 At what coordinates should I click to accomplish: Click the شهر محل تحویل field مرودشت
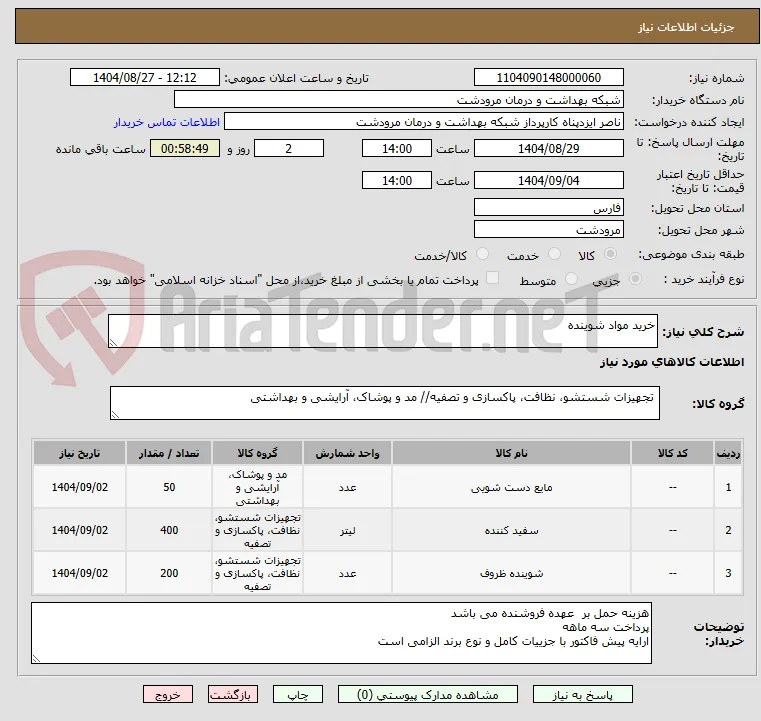[x=548, y=229]
